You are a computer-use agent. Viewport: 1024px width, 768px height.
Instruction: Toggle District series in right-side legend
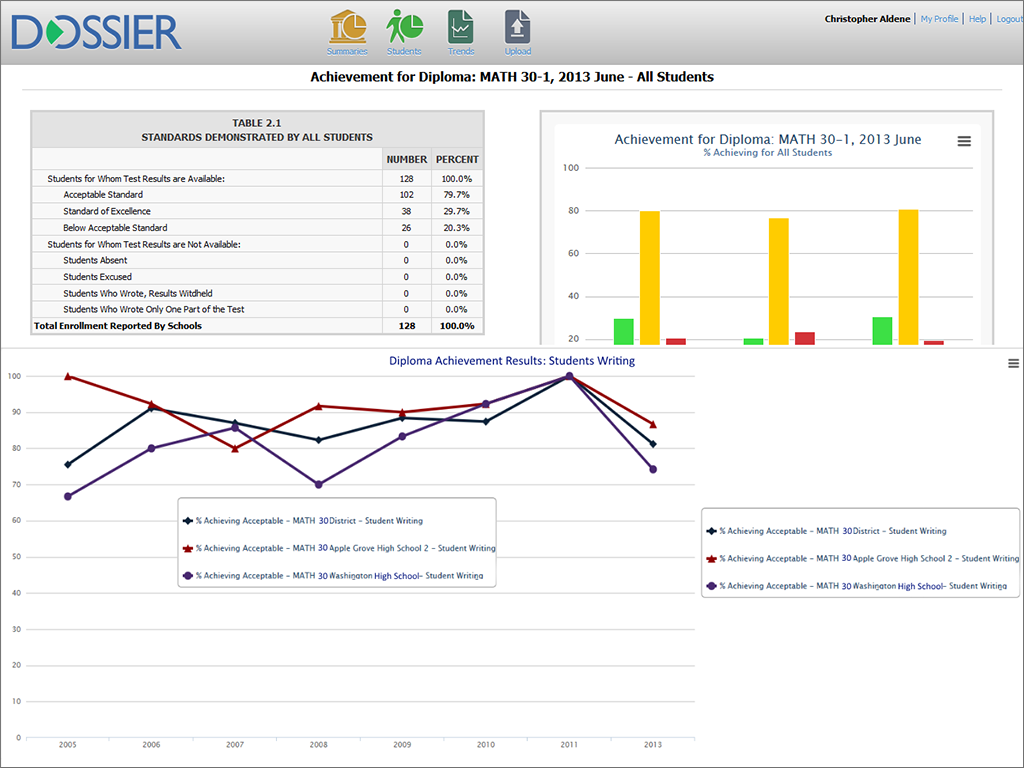click(832, 531)
